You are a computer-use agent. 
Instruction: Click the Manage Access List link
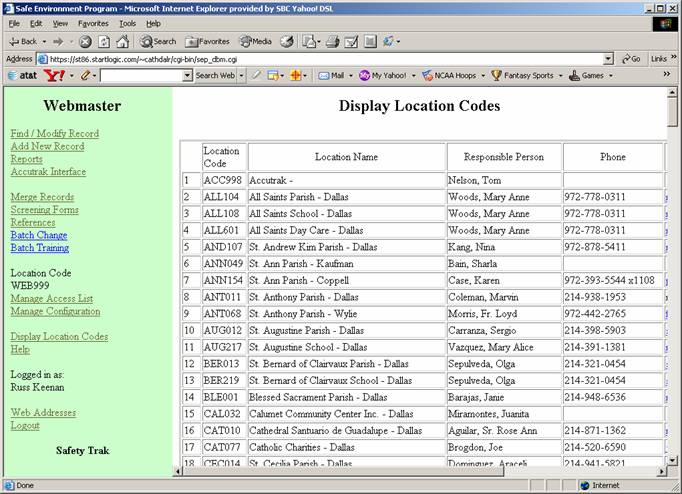[51, 298]
